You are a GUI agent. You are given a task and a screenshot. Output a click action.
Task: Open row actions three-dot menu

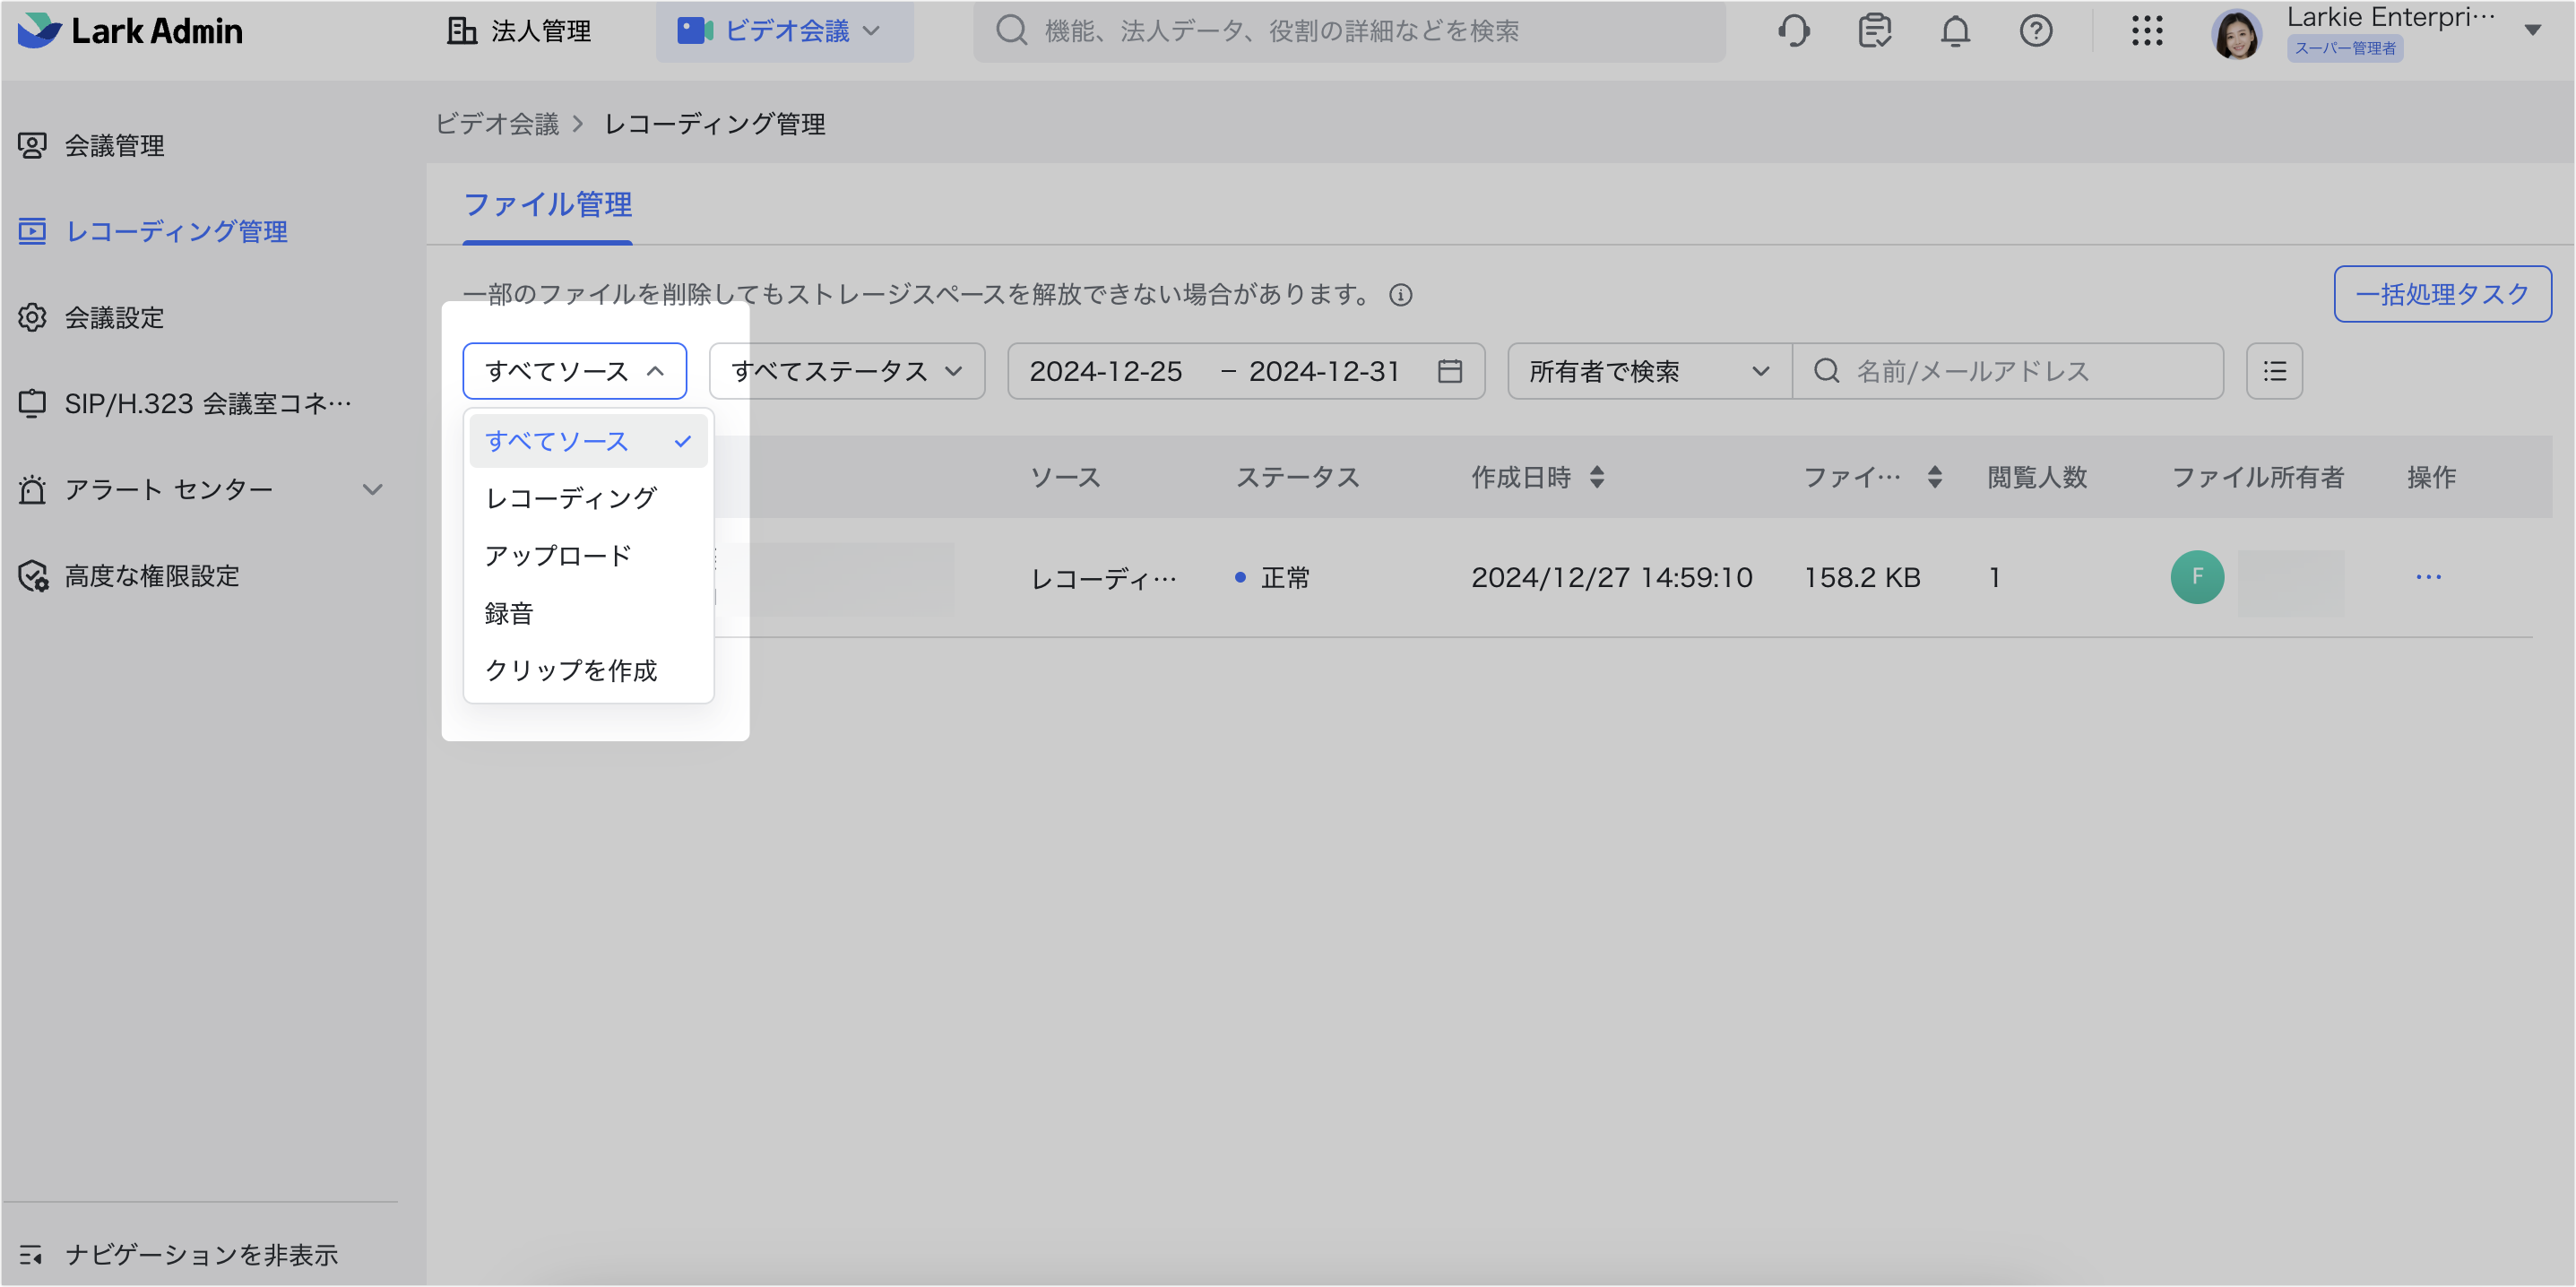[2428, 577]
